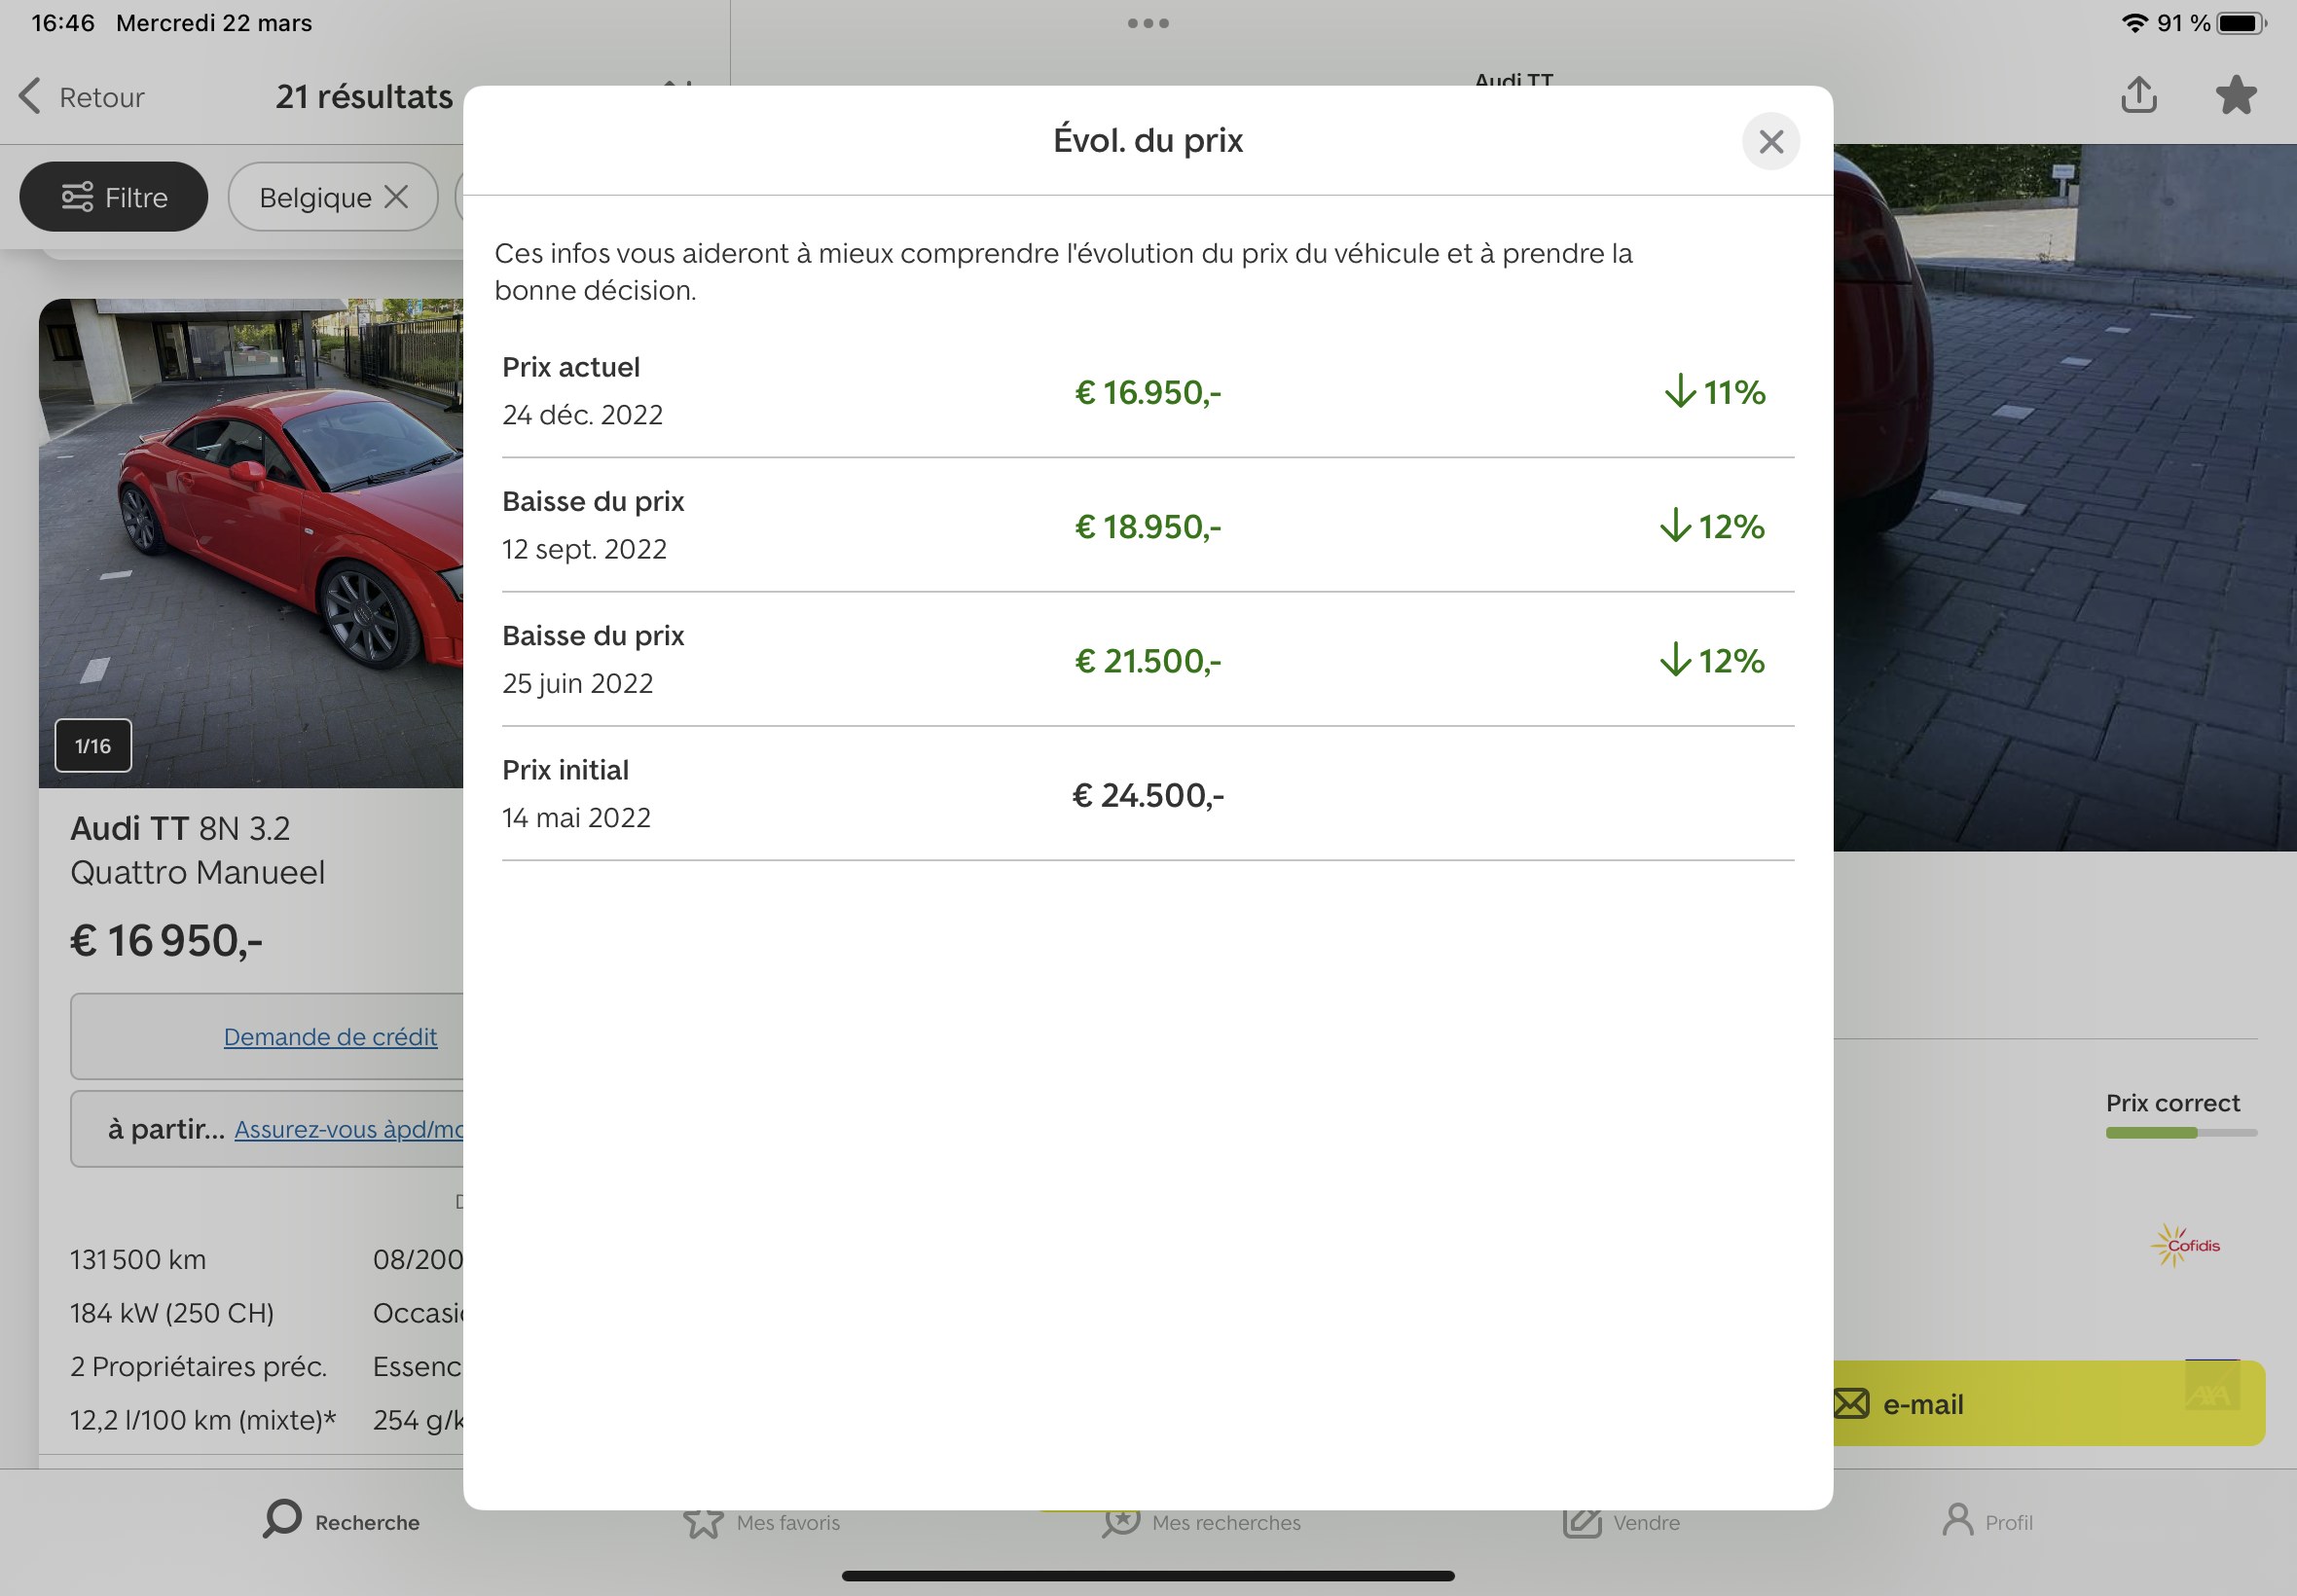2297x1596 pixels.
Task: Click the 184 kW (250 CH) text
Action: point(172,1313)
